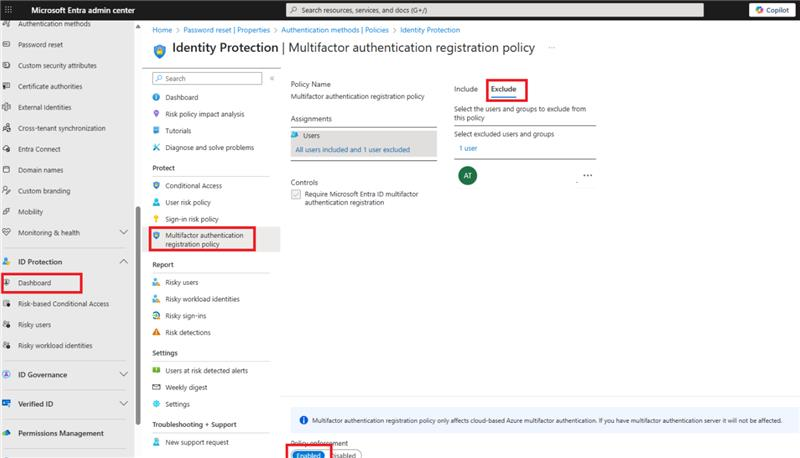The width and height of the screenshot is (800, 458).
Task: Go to Home breadcrumb
Action: point(162,30)
